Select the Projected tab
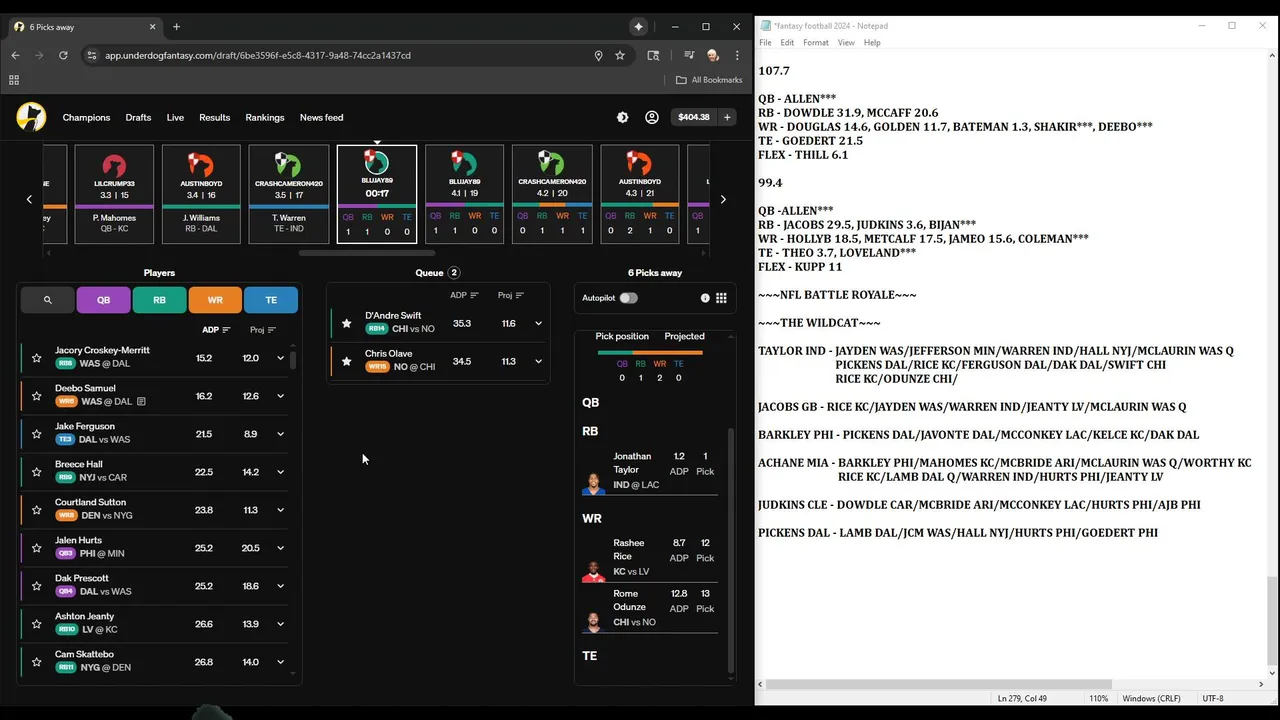This screenshot has height=720, width=1280. tap(684, 336)
